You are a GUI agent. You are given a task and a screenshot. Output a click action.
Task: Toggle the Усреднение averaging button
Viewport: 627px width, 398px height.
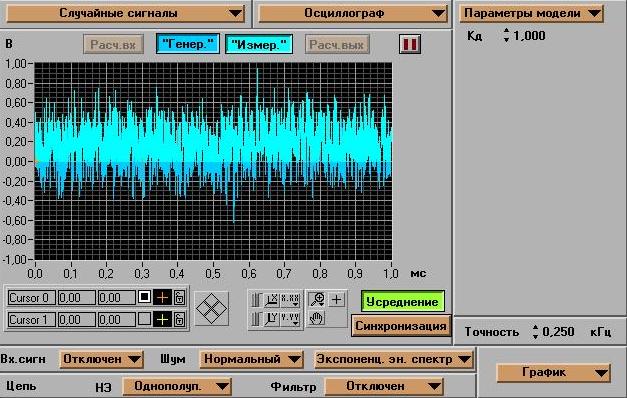pos(402,302)
